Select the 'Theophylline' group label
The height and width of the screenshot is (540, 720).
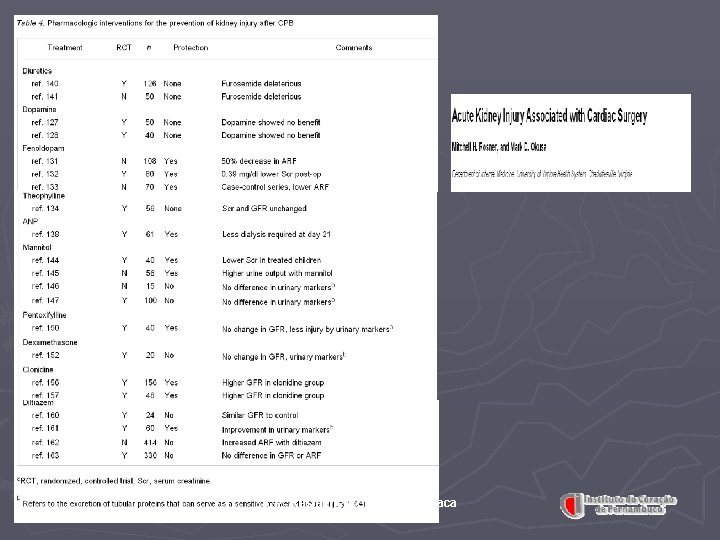[x=44, y=196]
